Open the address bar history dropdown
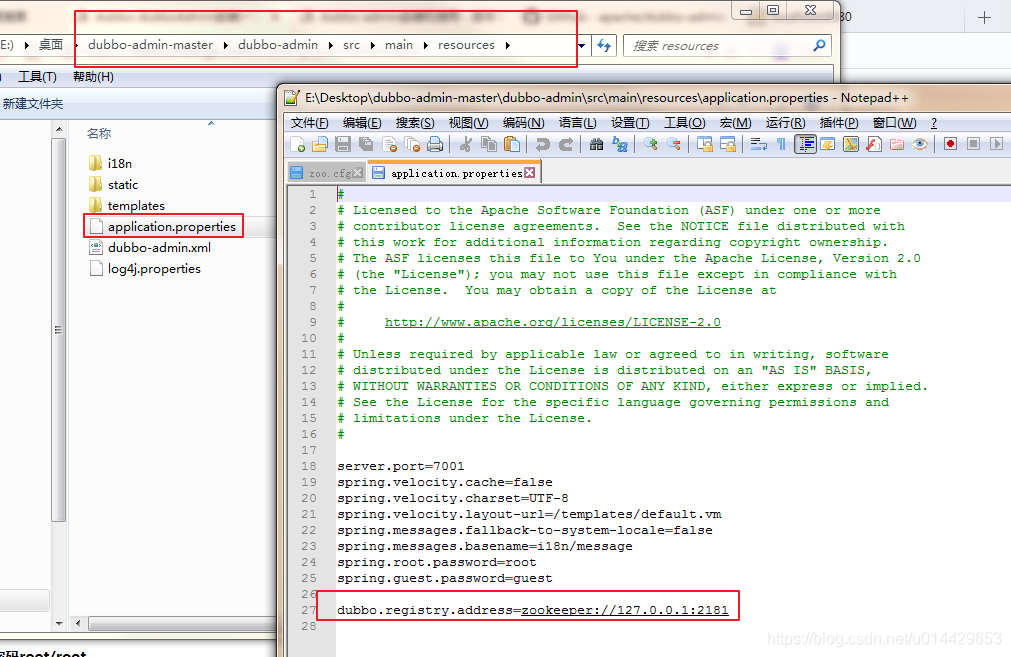 tap(582, 45)
